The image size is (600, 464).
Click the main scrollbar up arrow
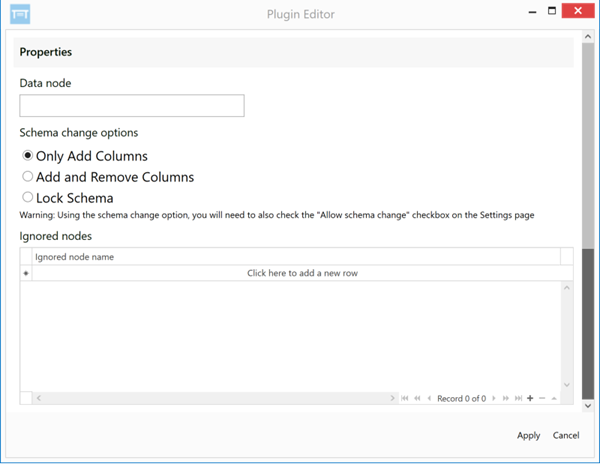[588, 37]
